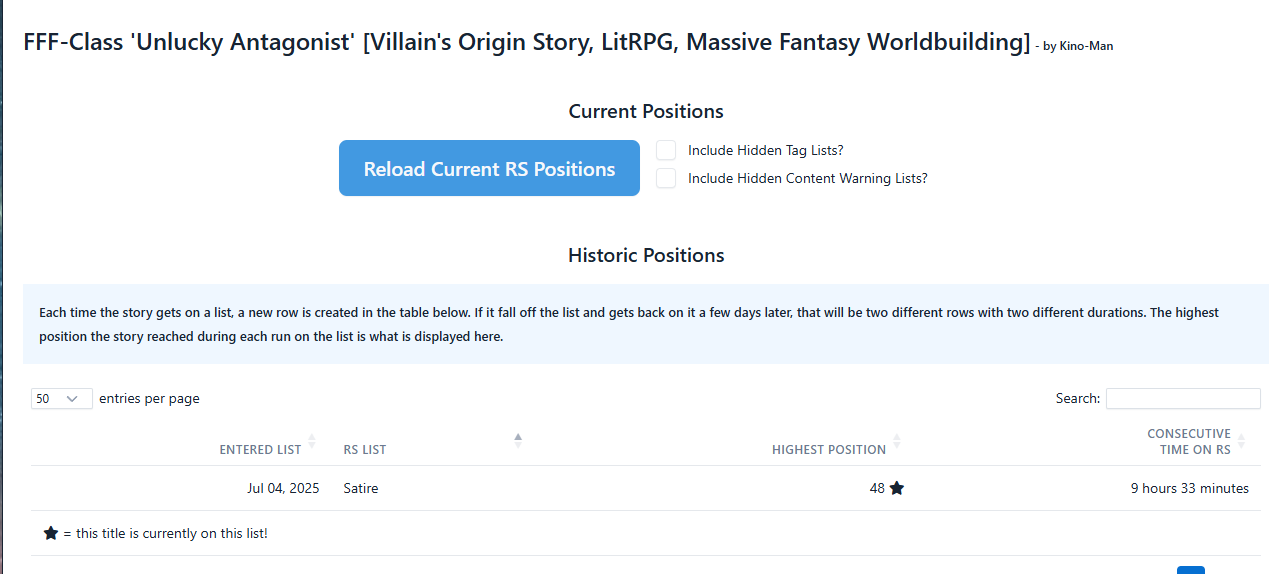
Task: Enable Include Hidden Tag Lists checkbox
Action: tap(666, 150)
